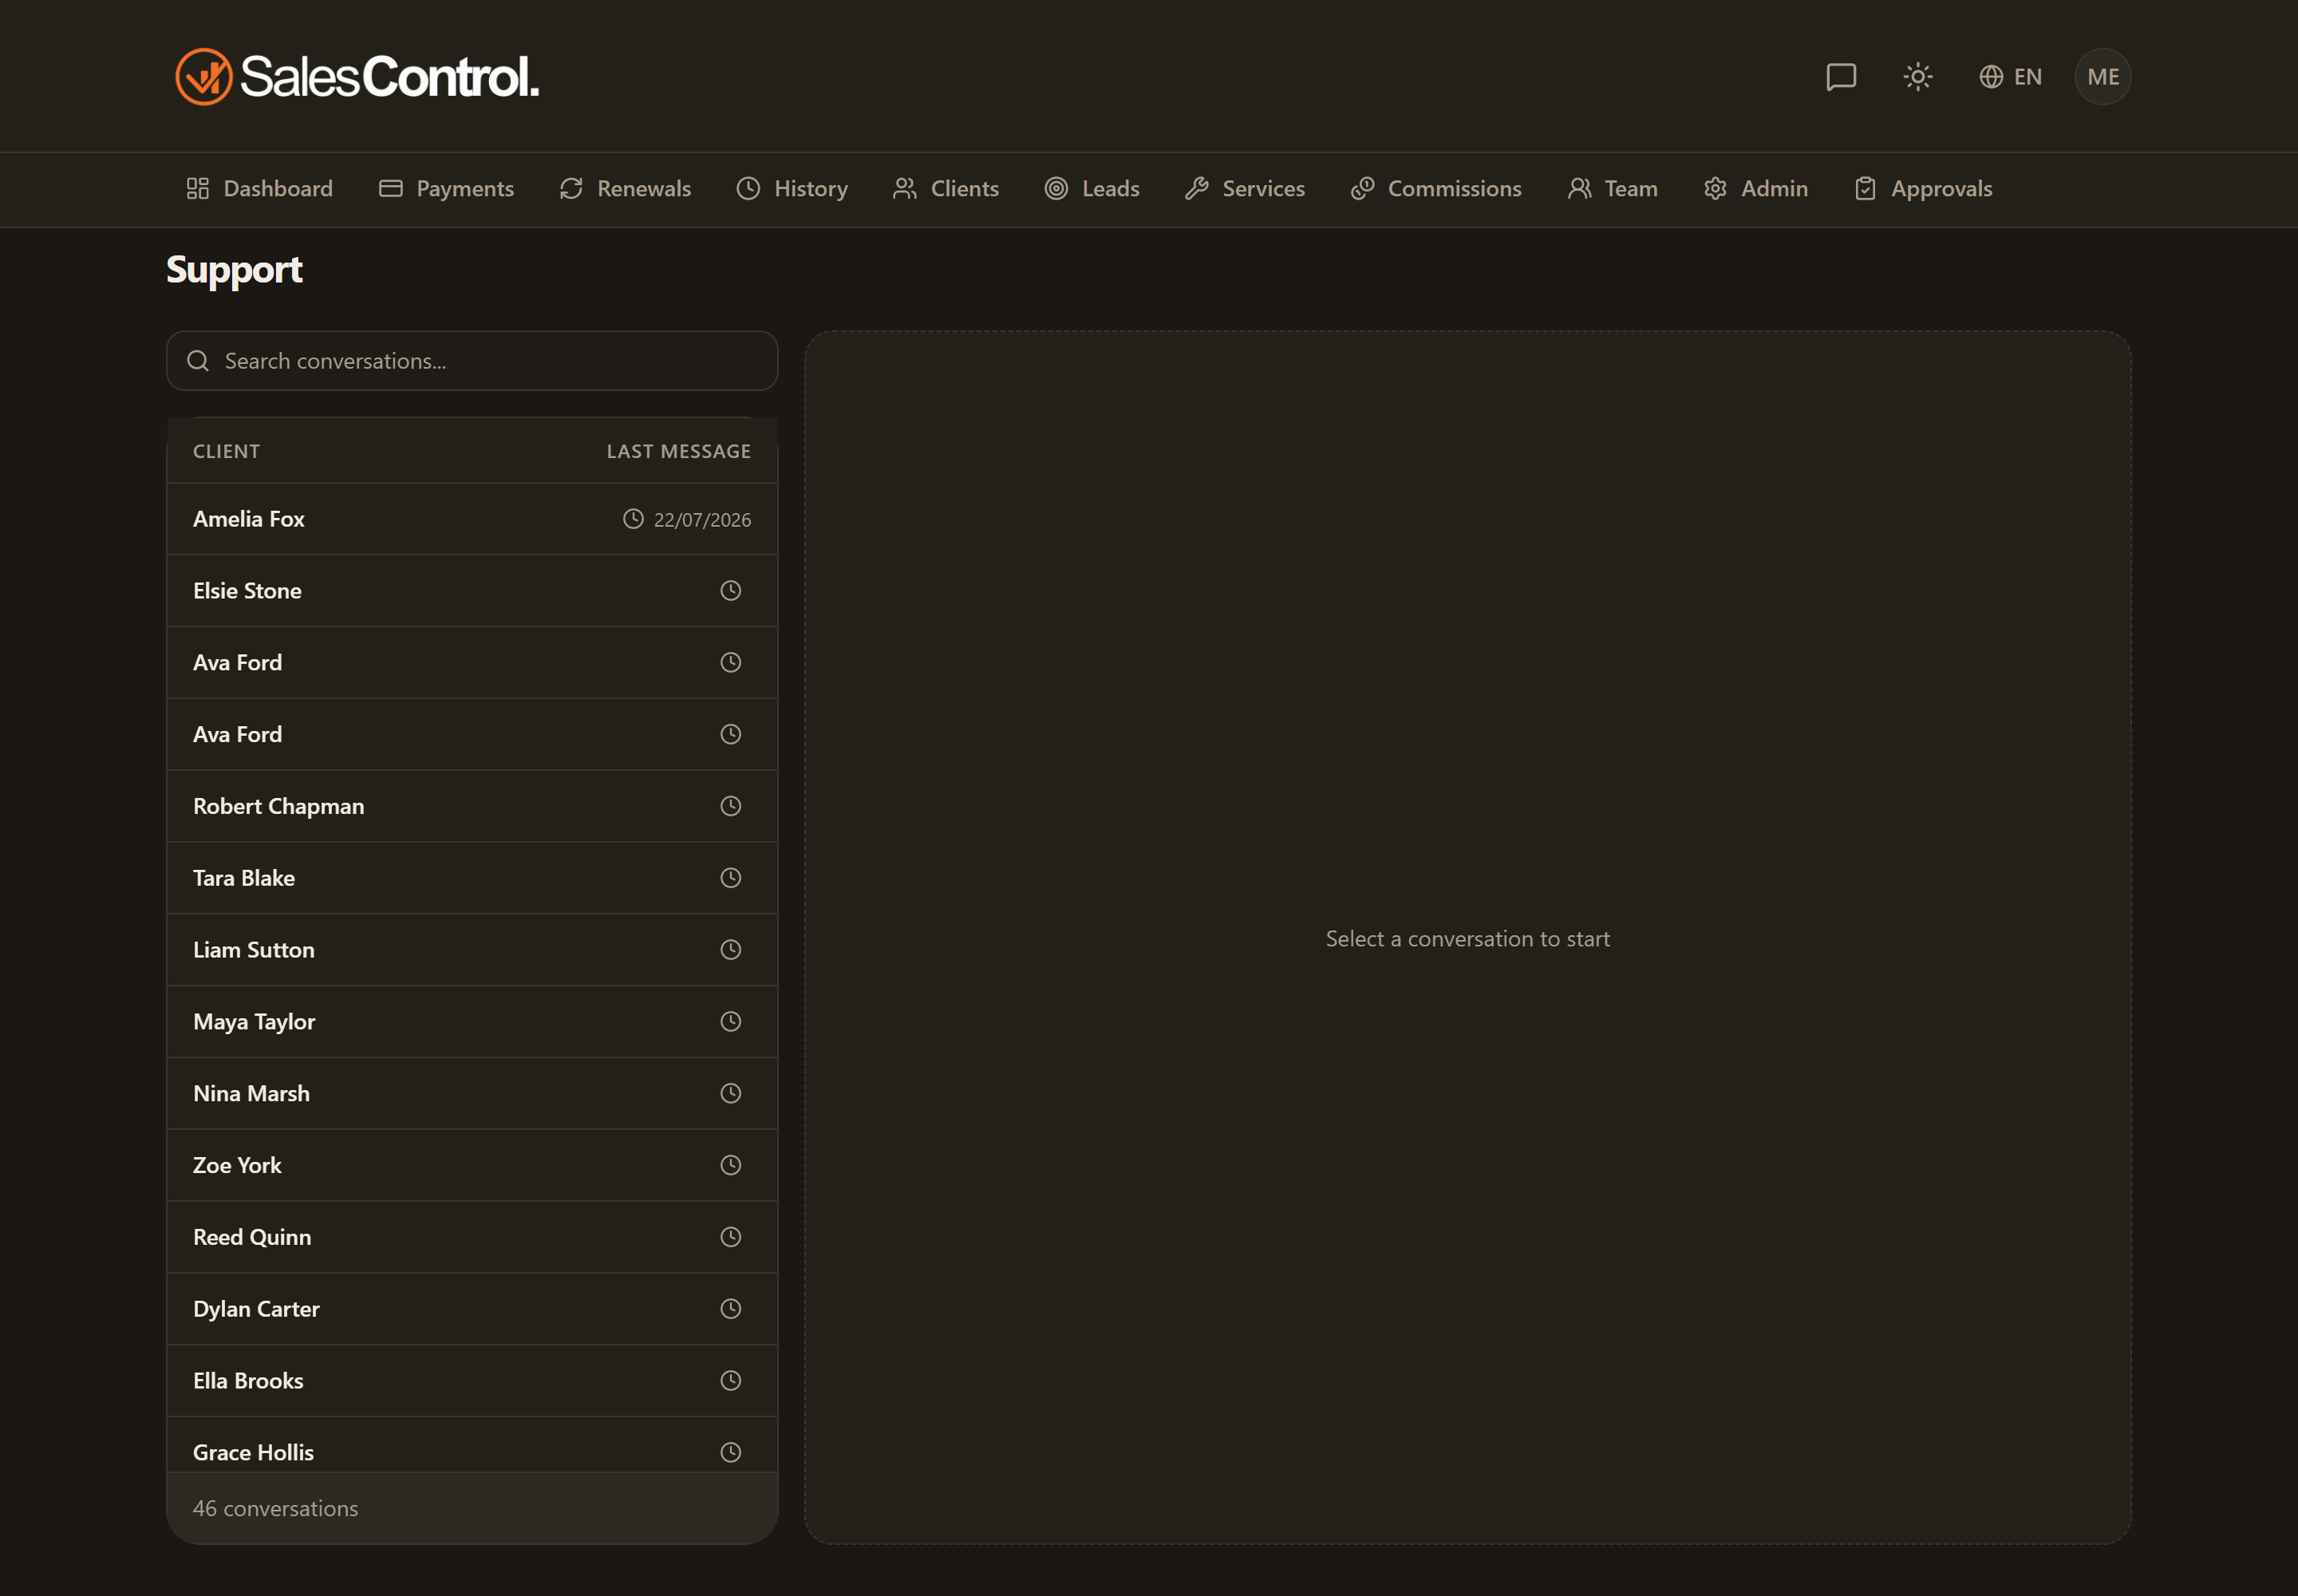Image resolution: width=2298 pixels, height=1596 pixels.
Task: Open the History page
Action: click(792, 189)
